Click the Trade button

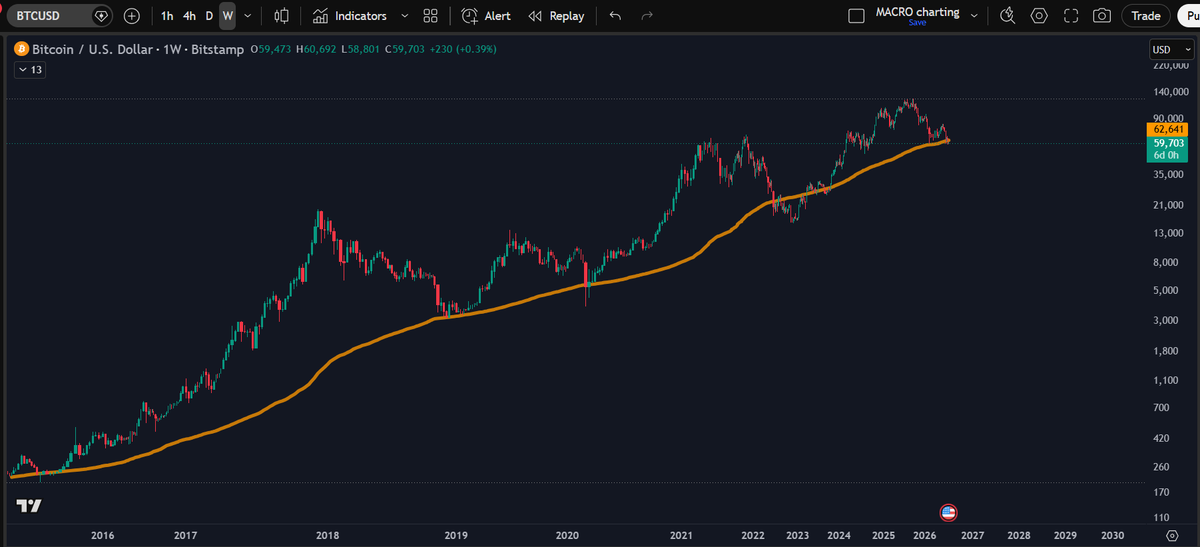click(x=1146, y=16)
